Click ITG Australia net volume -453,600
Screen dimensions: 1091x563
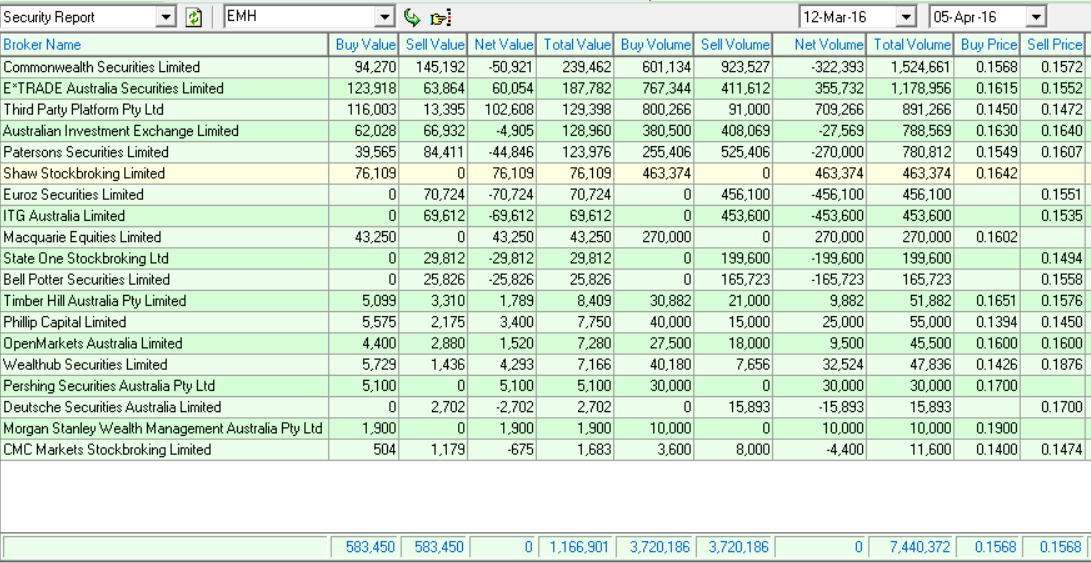click(x=820, y=216)
